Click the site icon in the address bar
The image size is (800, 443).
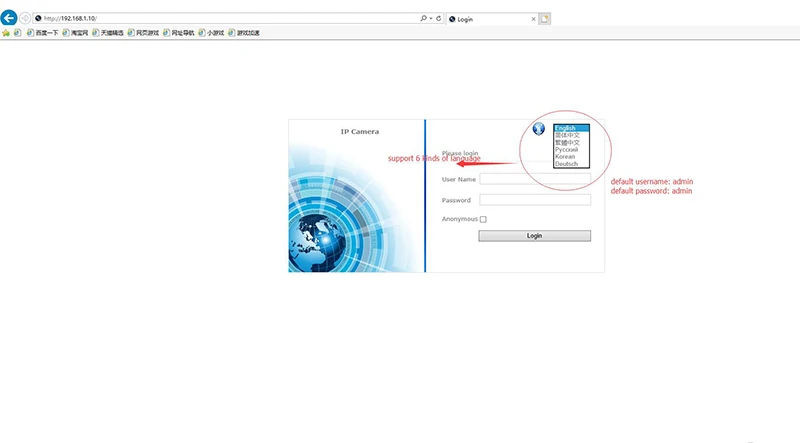tap(38, 18)
